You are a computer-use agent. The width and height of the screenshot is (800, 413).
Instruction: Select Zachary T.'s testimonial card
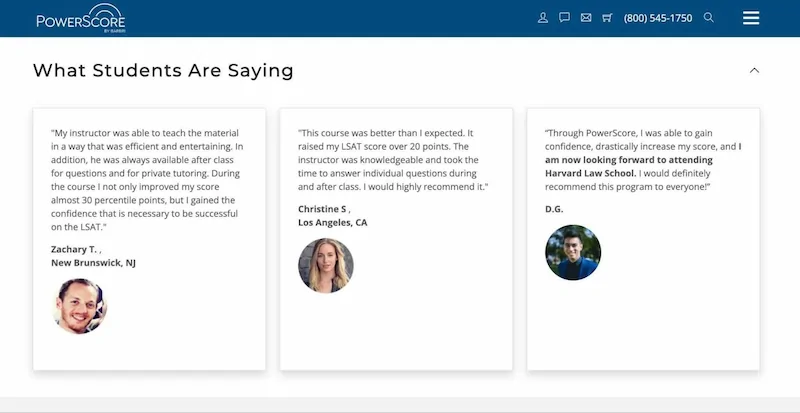149,239
